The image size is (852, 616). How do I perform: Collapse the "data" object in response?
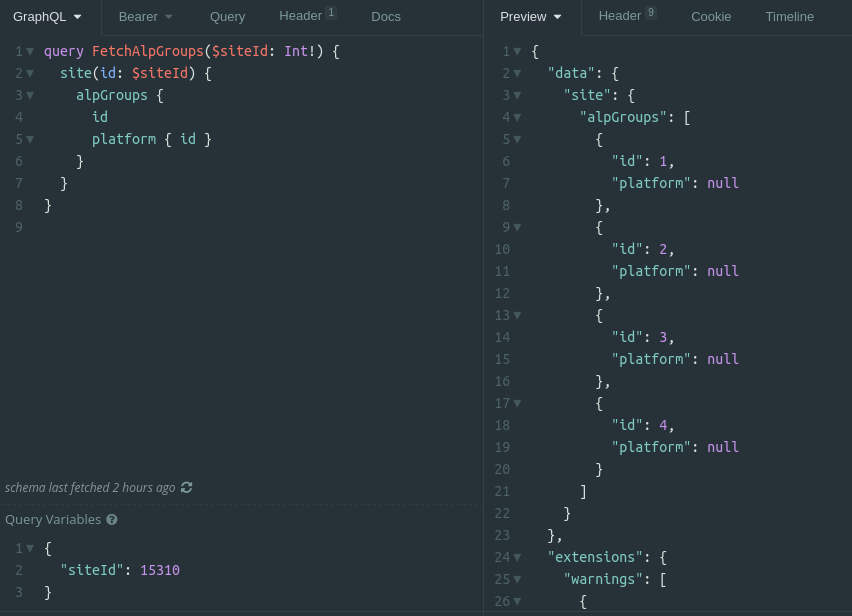[x=517, y=73]
